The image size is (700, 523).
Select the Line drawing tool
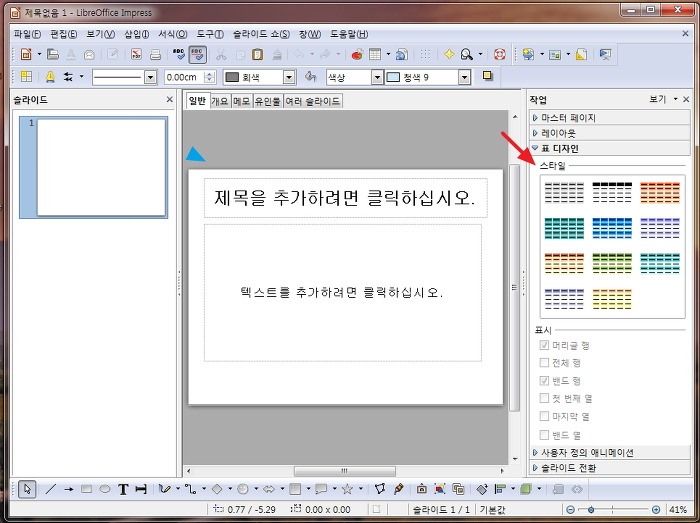50,489
